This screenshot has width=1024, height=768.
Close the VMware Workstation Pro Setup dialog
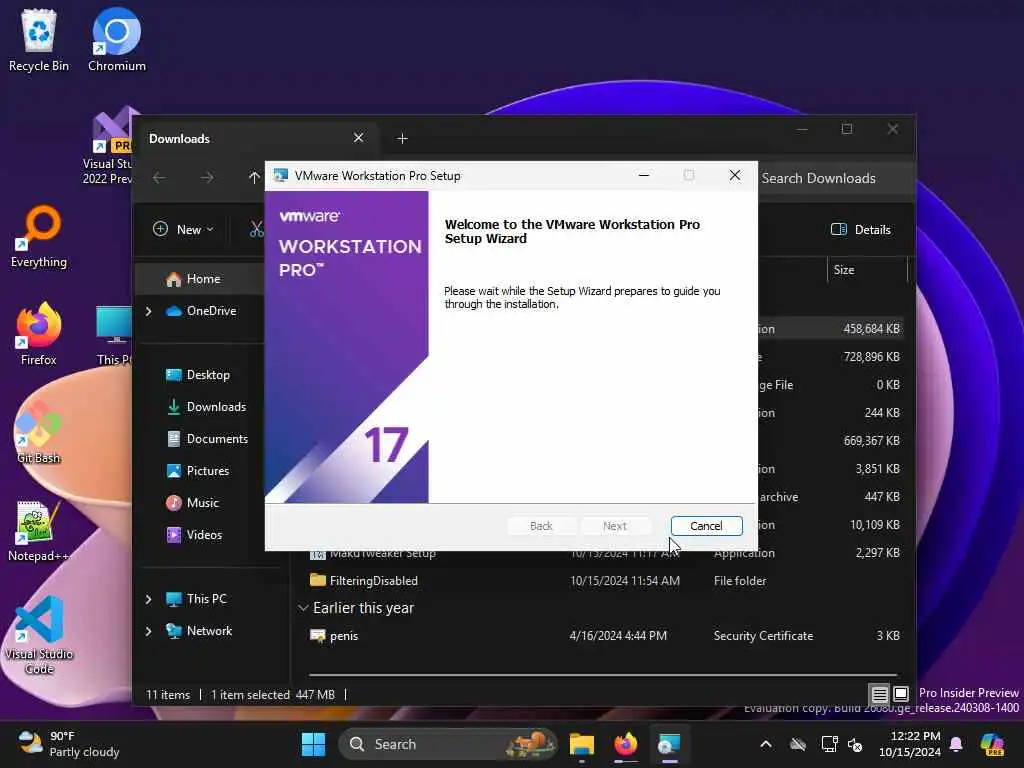(735, 175)
